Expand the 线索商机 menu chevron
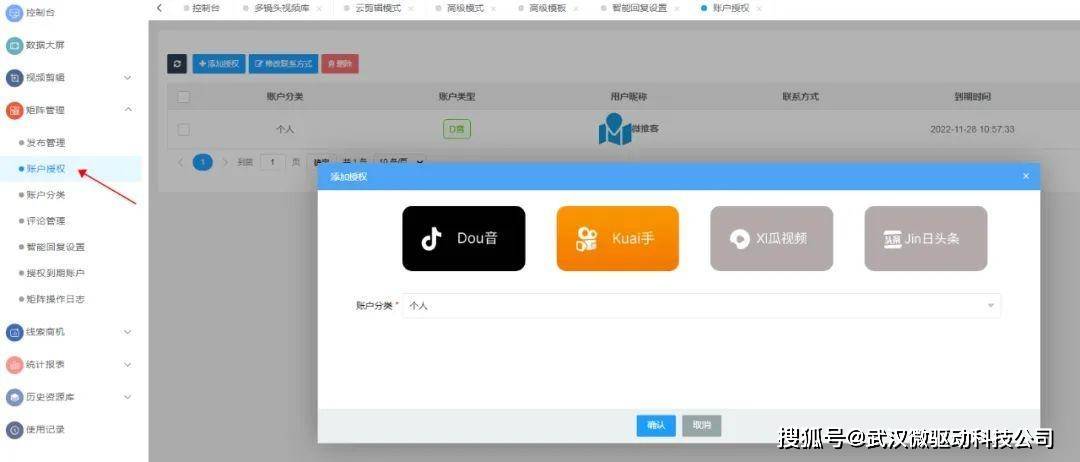 [x=127, y=332]
